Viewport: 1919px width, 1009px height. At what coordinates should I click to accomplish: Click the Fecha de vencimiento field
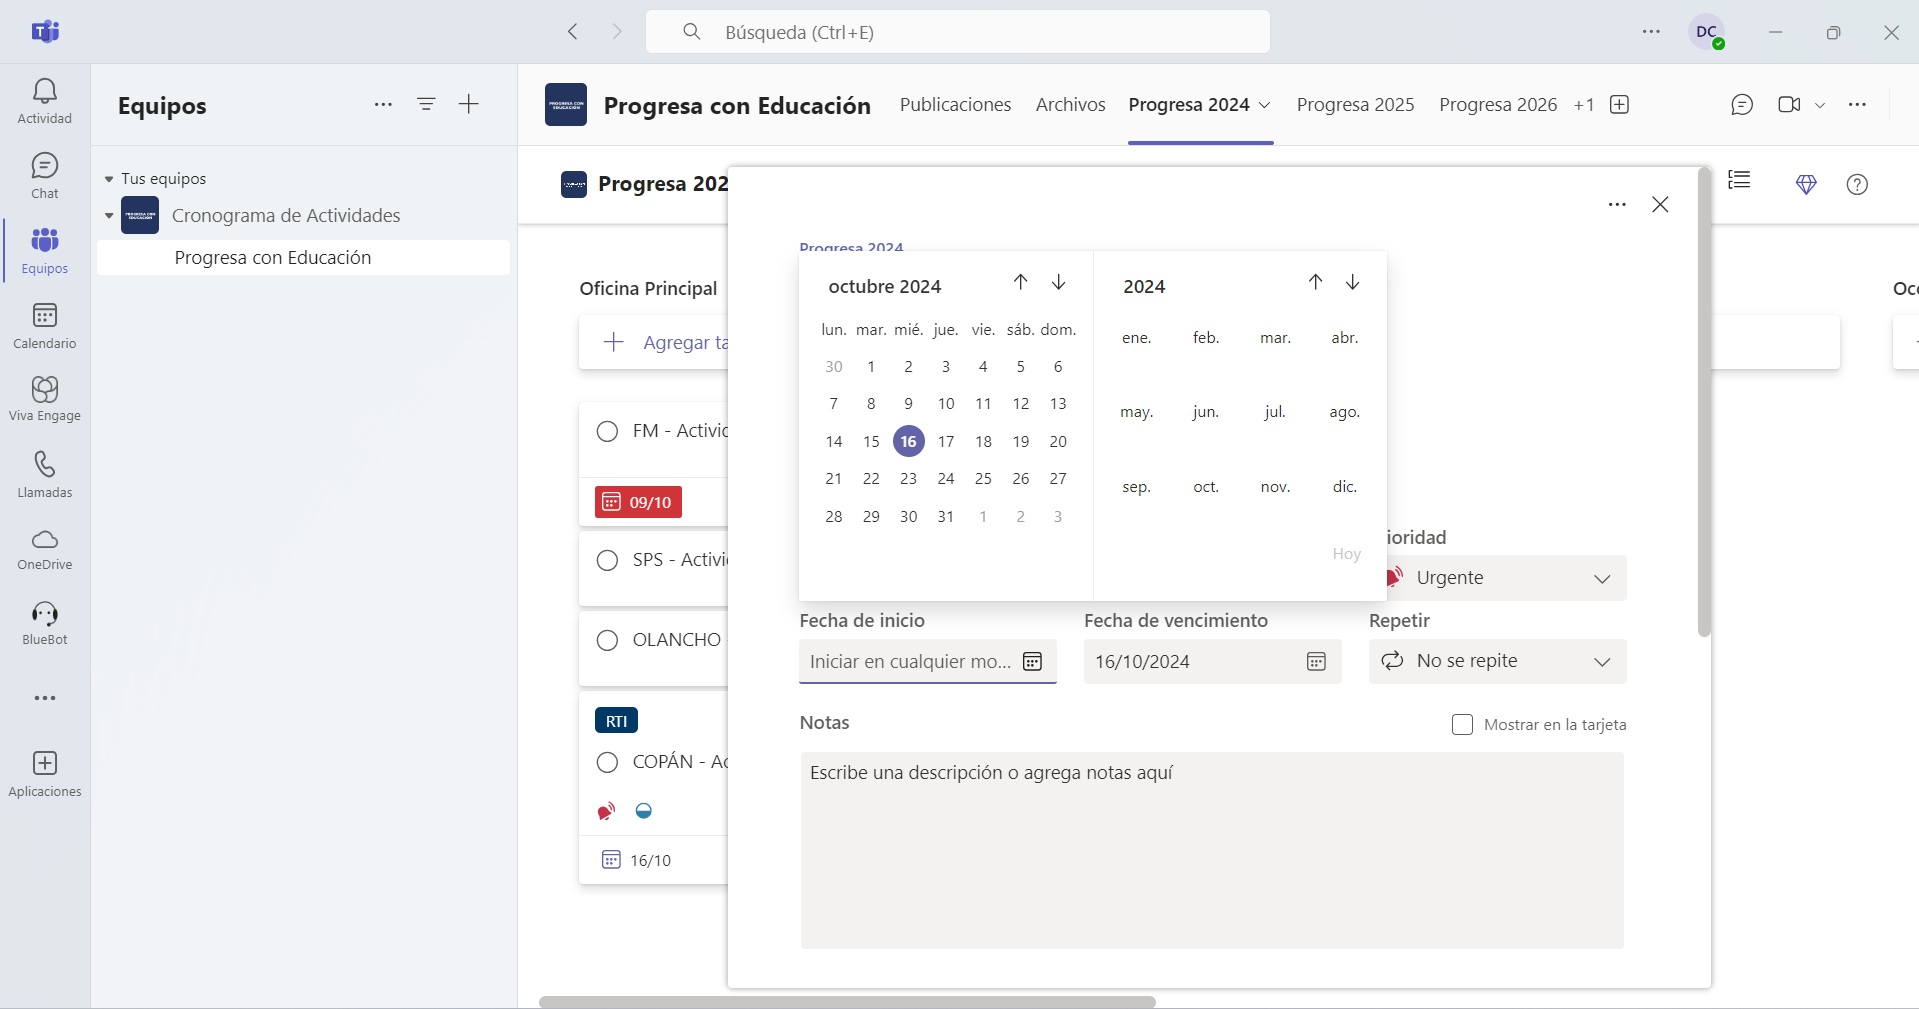pos(1212,661)
